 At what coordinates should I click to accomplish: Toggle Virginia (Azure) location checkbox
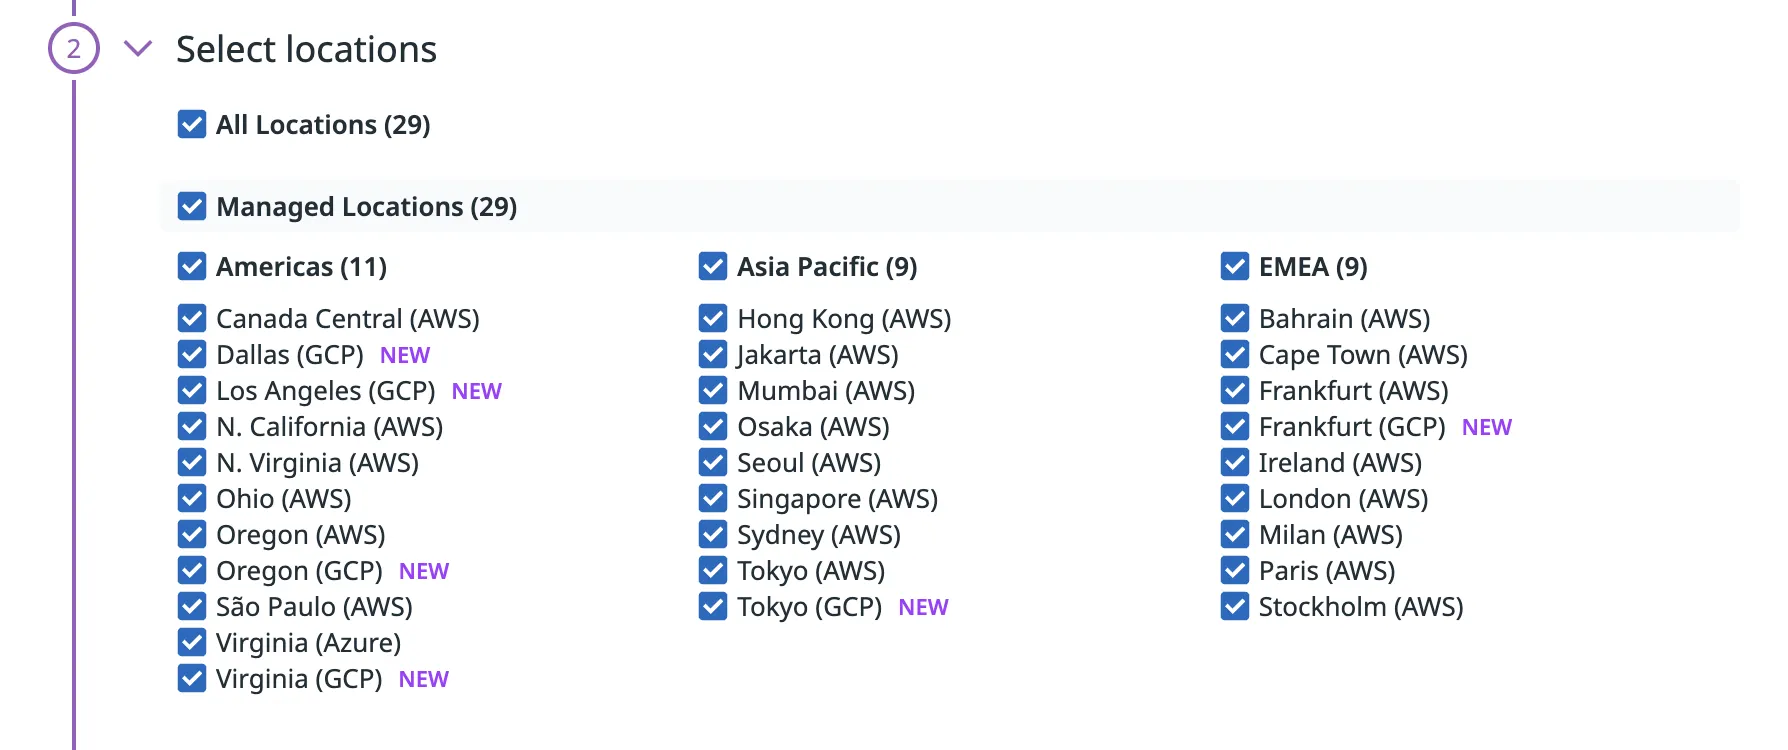(192, 642)
